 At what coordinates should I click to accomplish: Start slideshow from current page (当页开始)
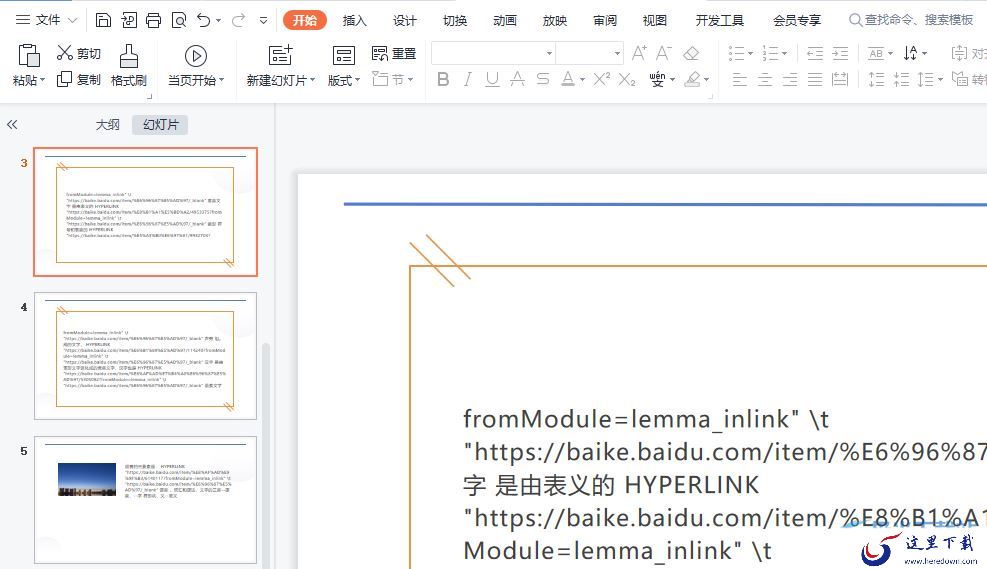coord(196,65)
